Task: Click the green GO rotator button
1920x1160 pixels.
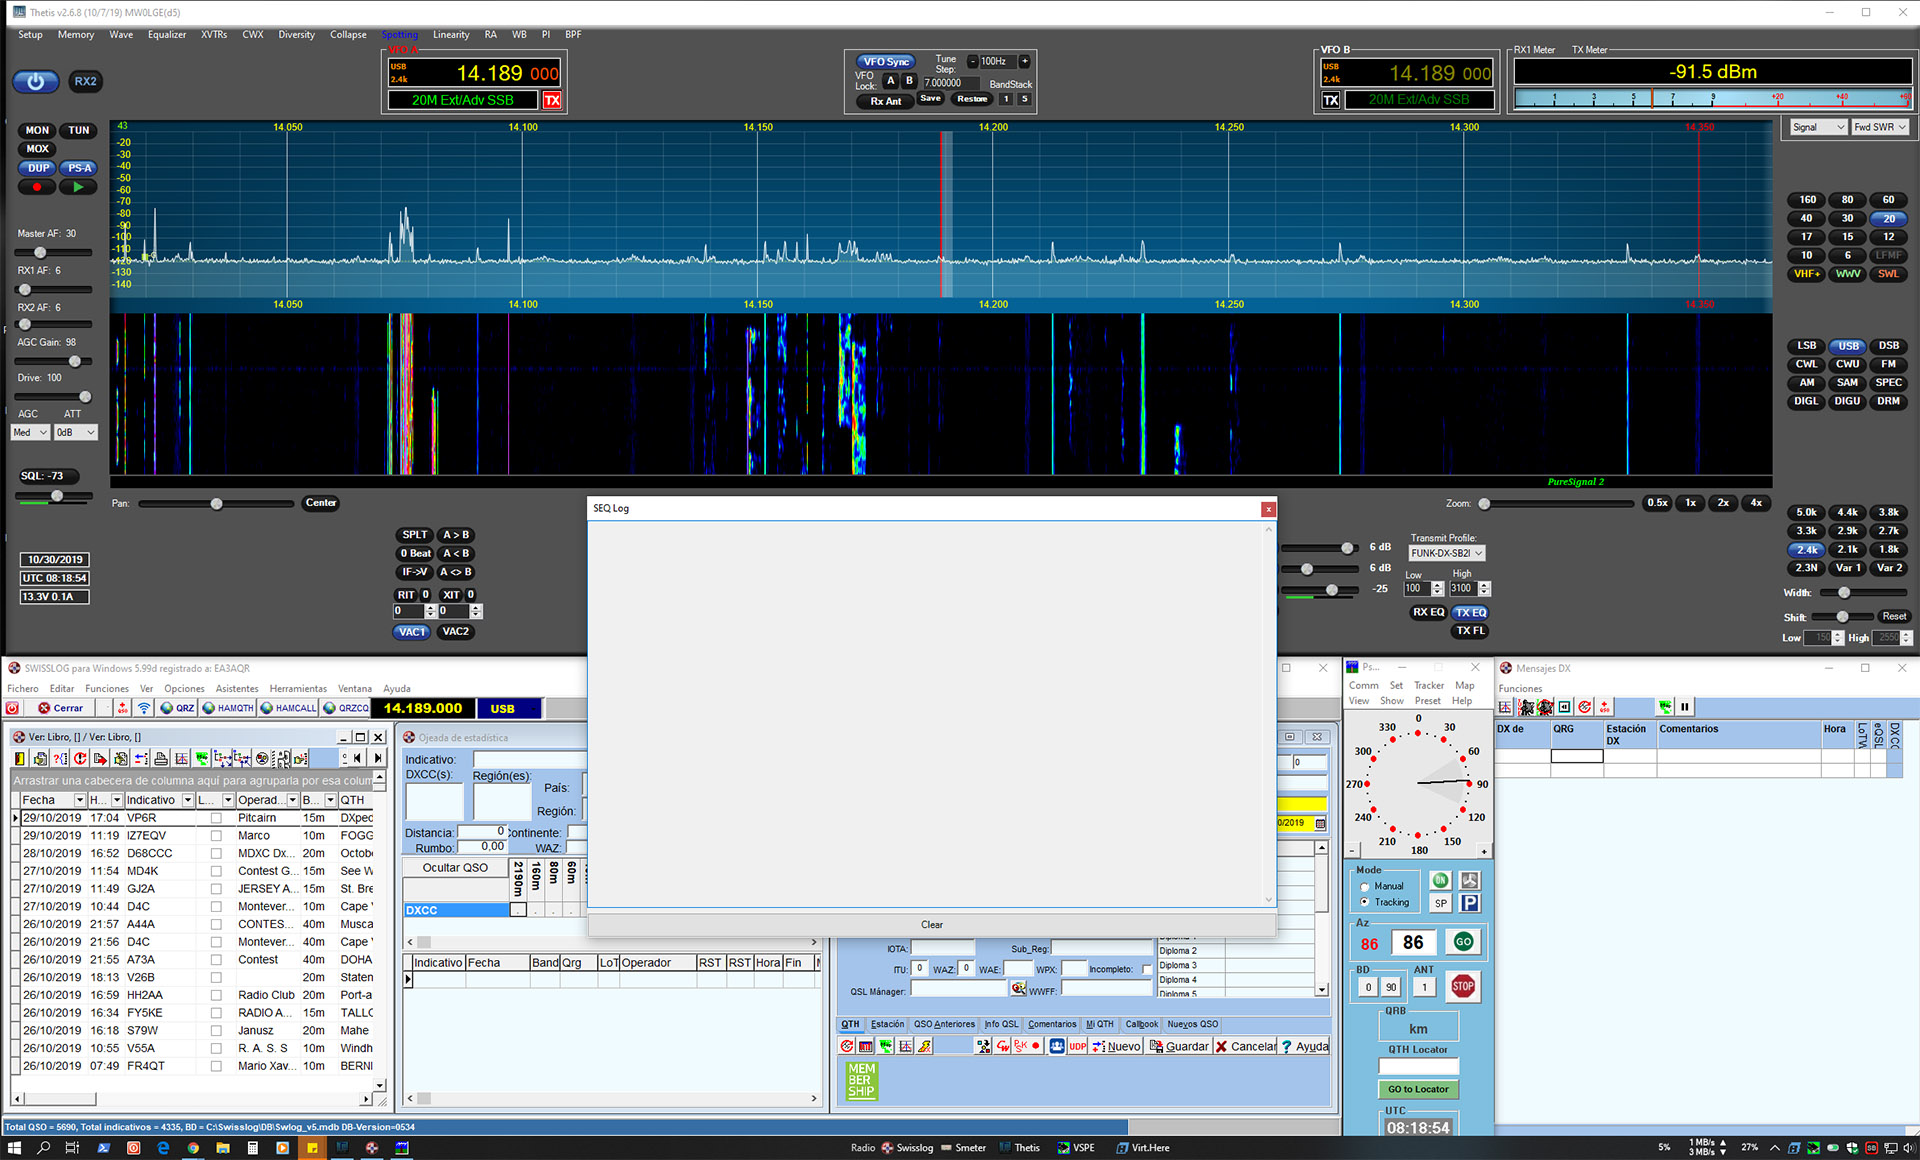Action: coord(1463,942)
